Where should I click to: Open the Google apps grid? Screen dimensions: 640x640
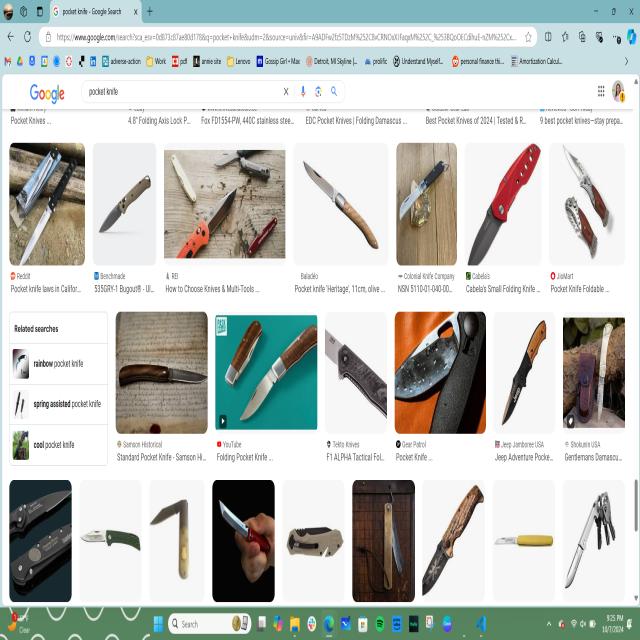(601, 91)
